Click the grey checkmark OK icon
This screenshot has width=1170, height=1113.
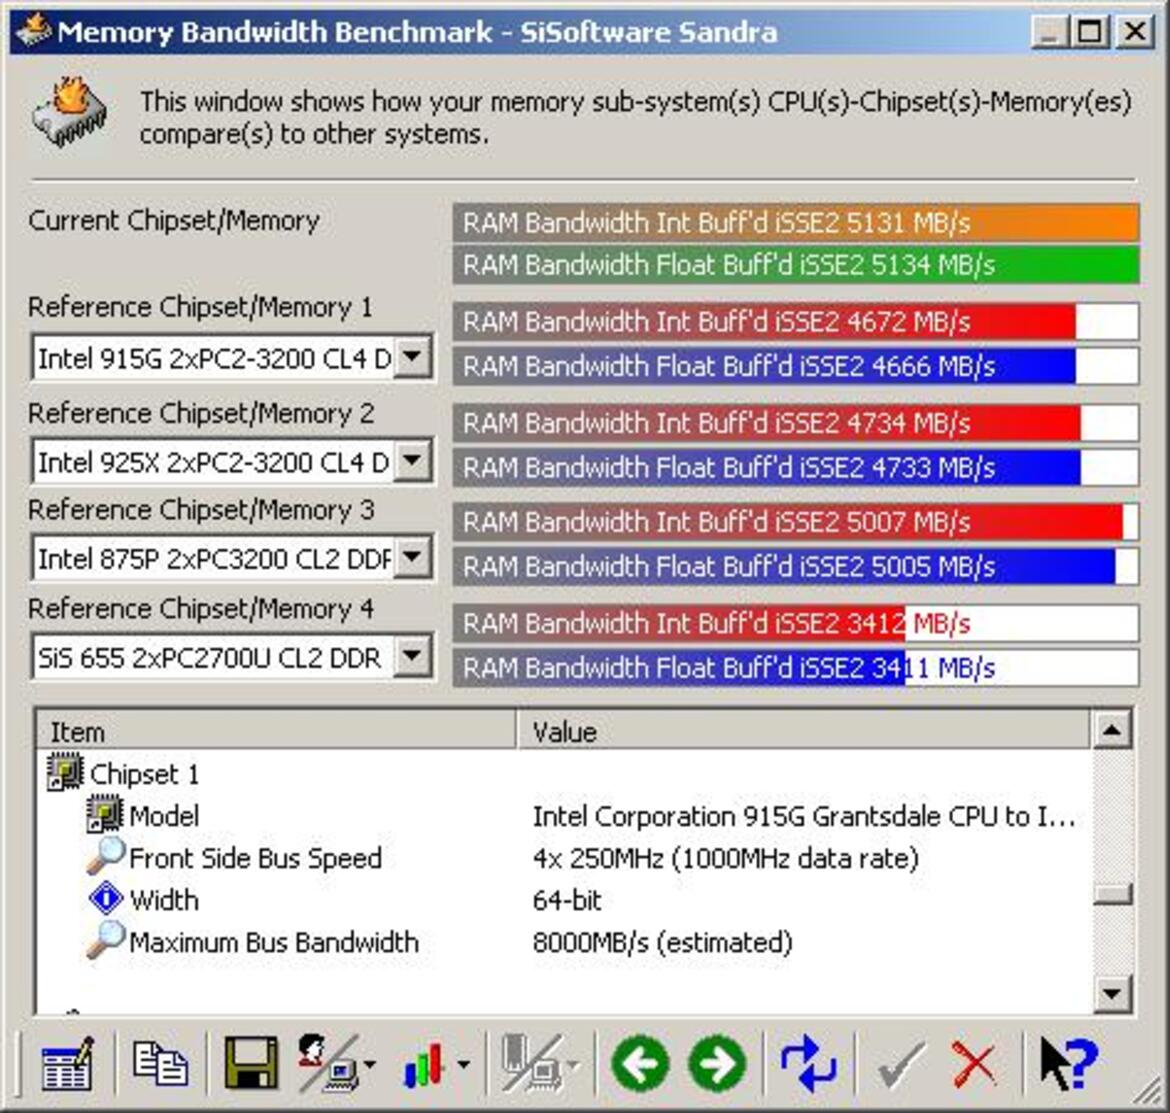(x=901, y=1065)
